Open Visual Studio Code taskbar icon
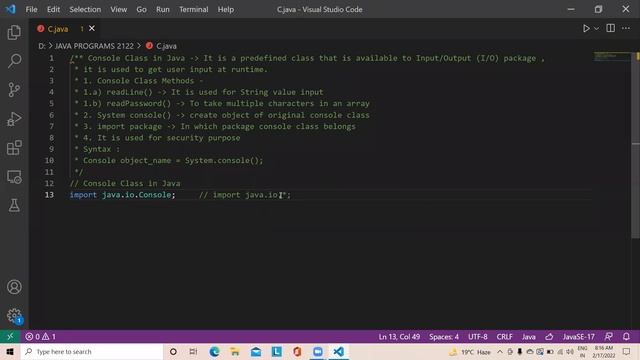Image resolution: width=640 pixels, height=360 pixels. 338,351
